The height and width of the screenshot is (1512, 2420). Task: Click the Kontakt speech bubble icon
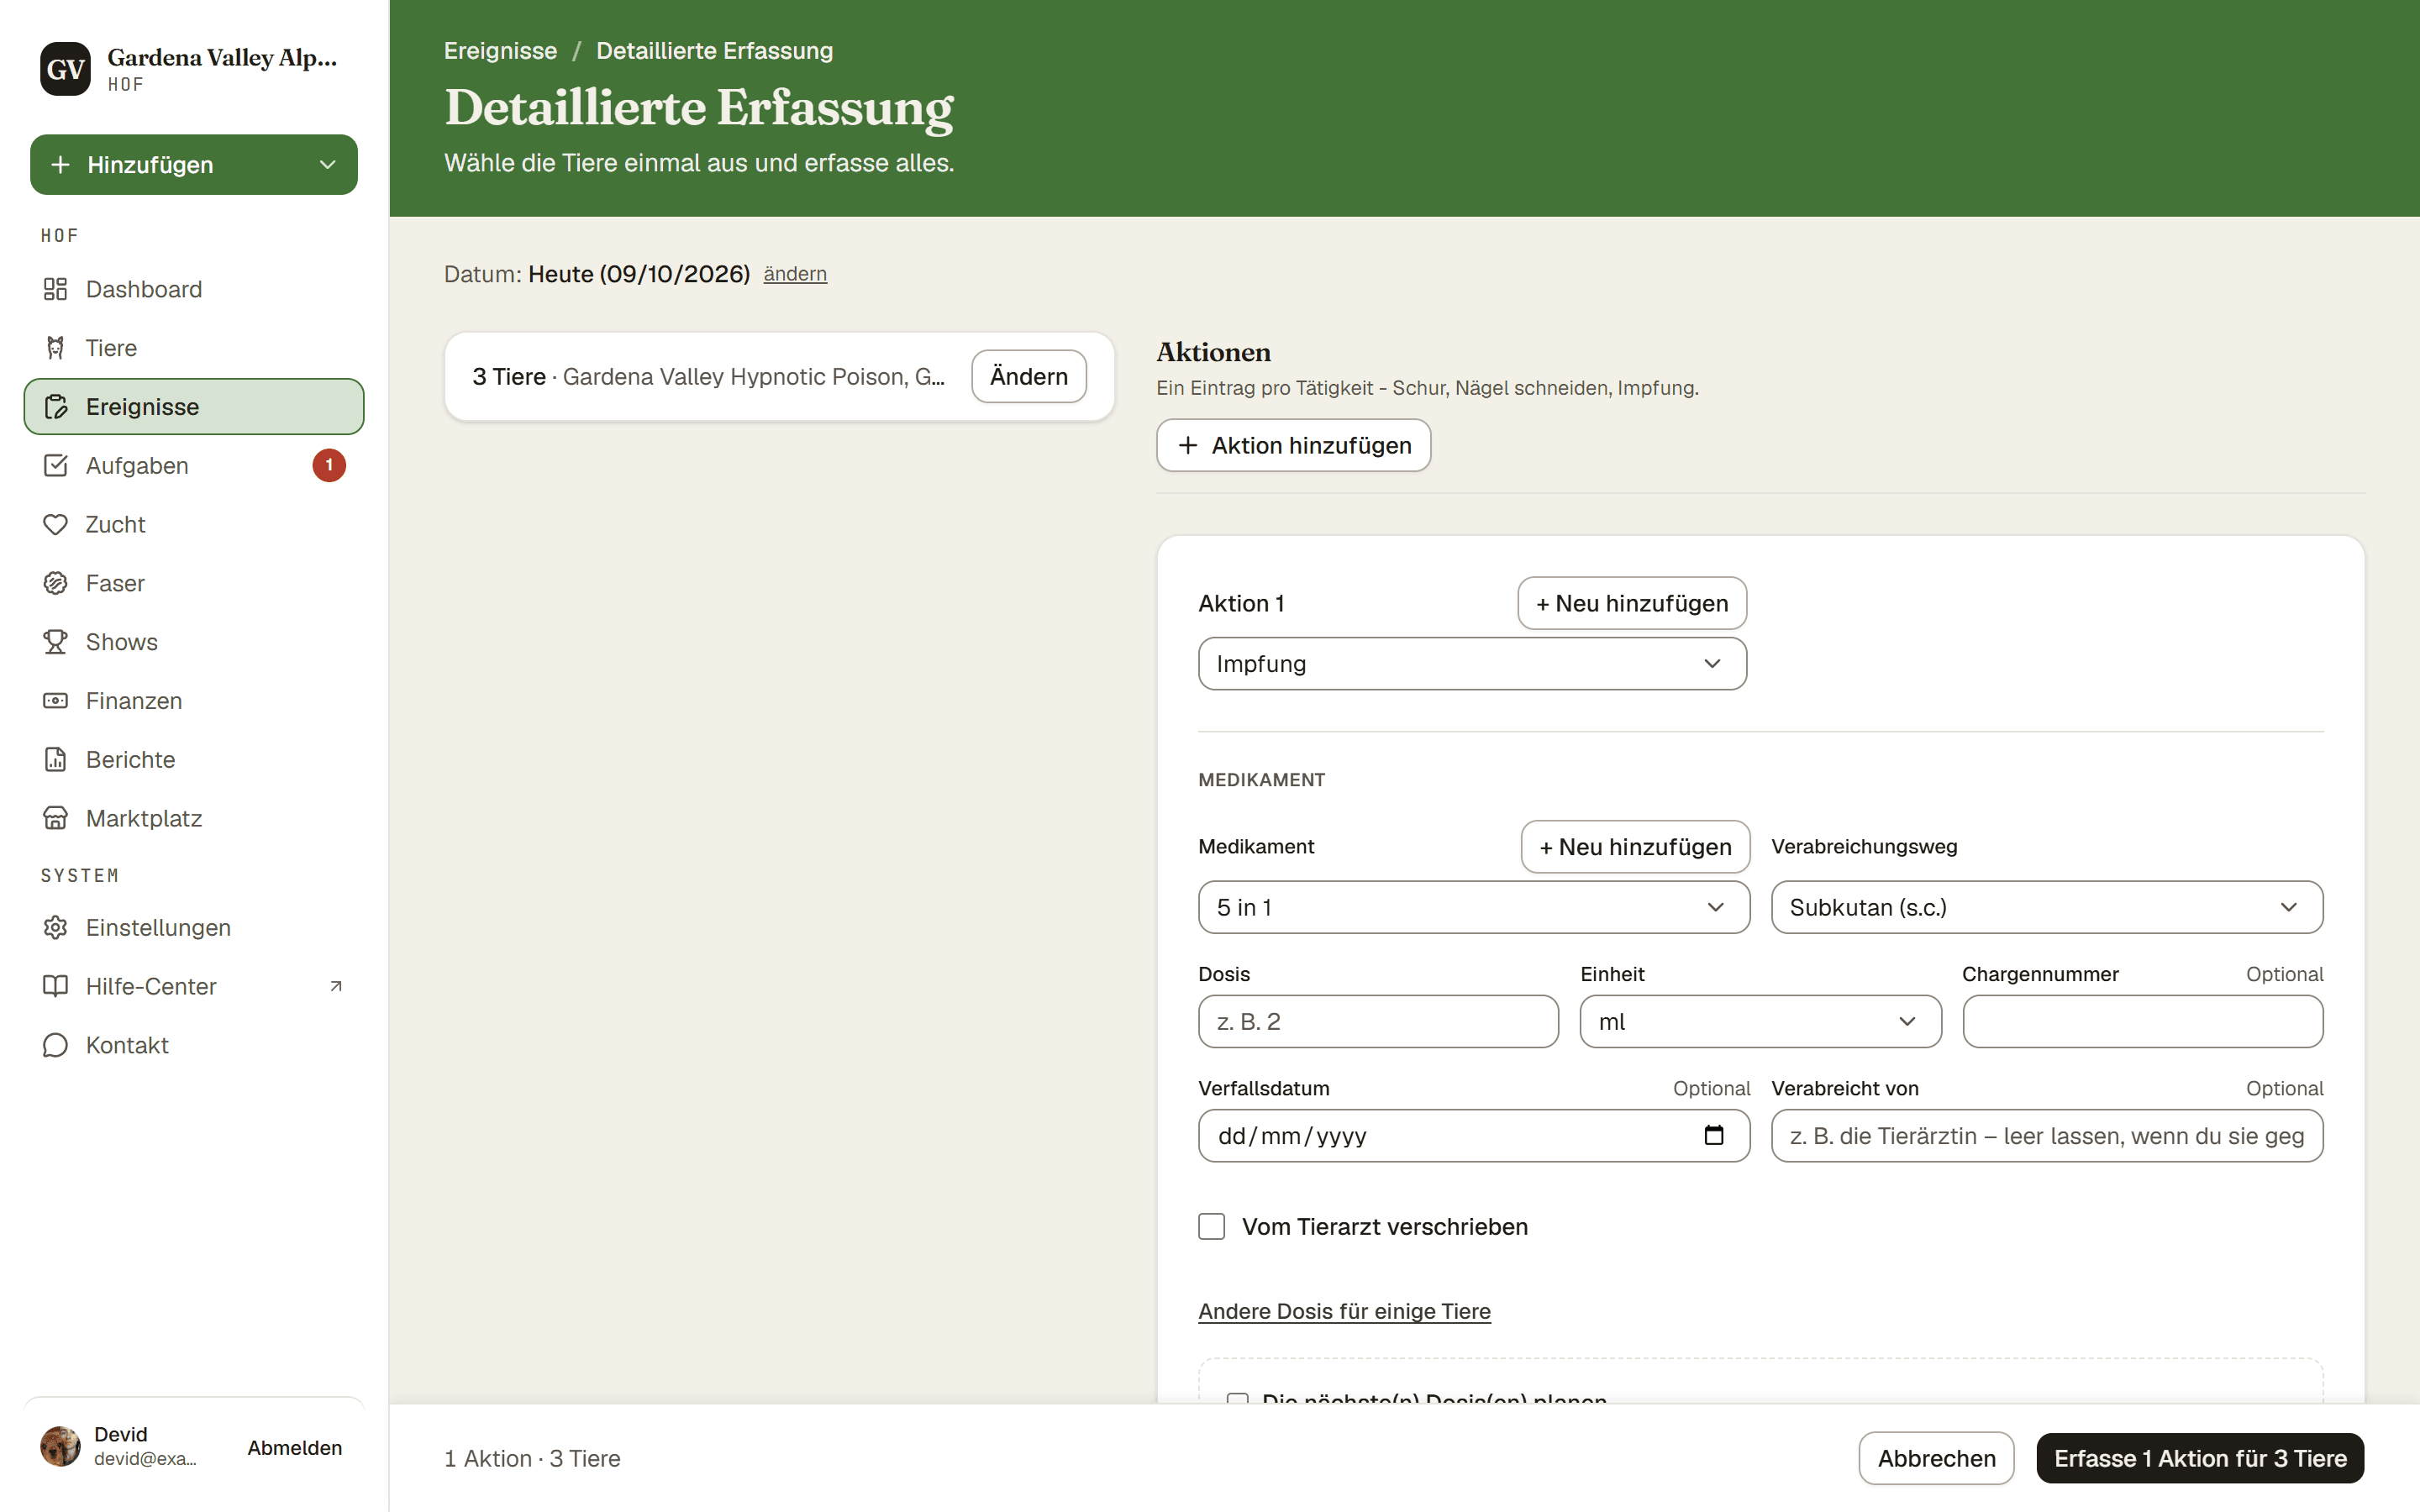click(x=55, y=1045)
